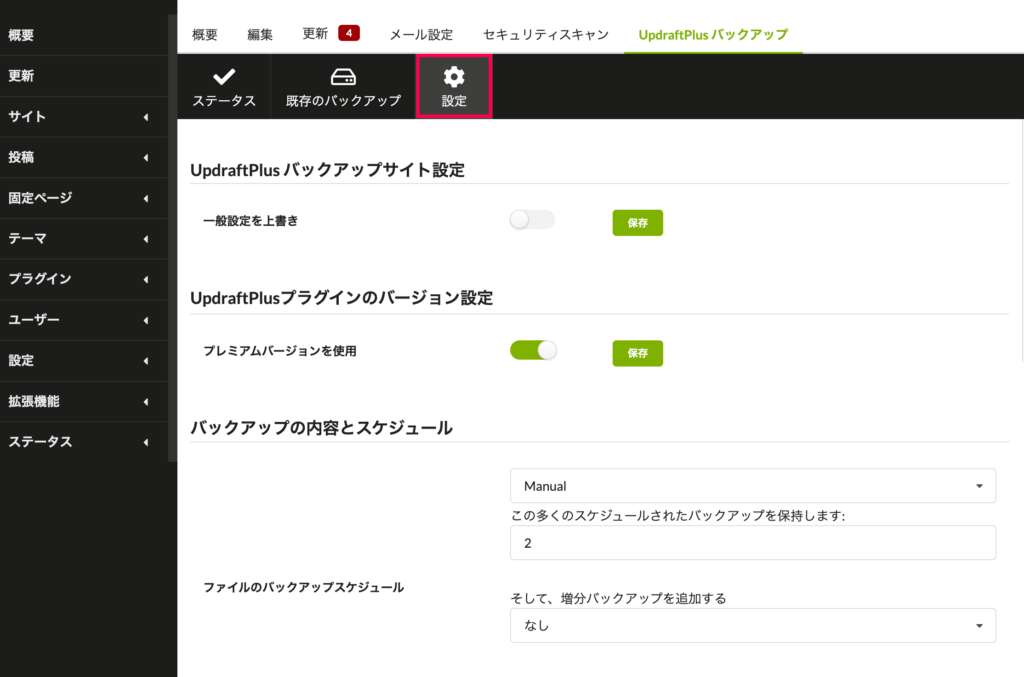Edit the retained backups count field
Viewport: 1024px width, 677px height.
click(752, 543)
